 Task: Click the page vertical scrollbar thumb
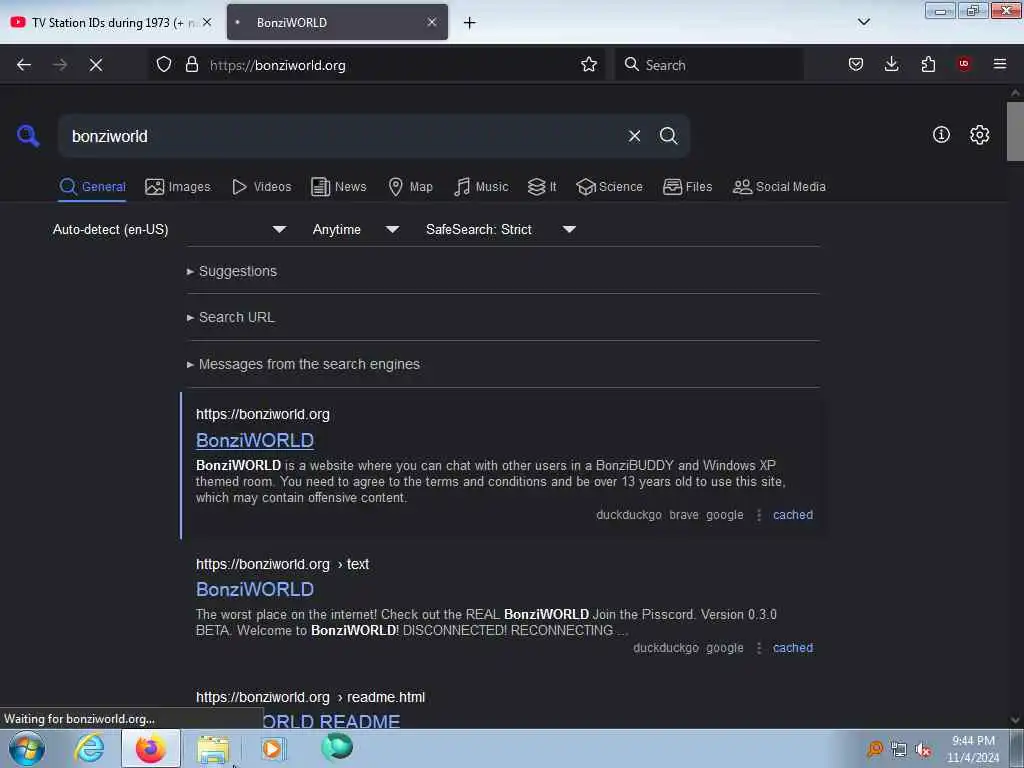pos(1015,131)
